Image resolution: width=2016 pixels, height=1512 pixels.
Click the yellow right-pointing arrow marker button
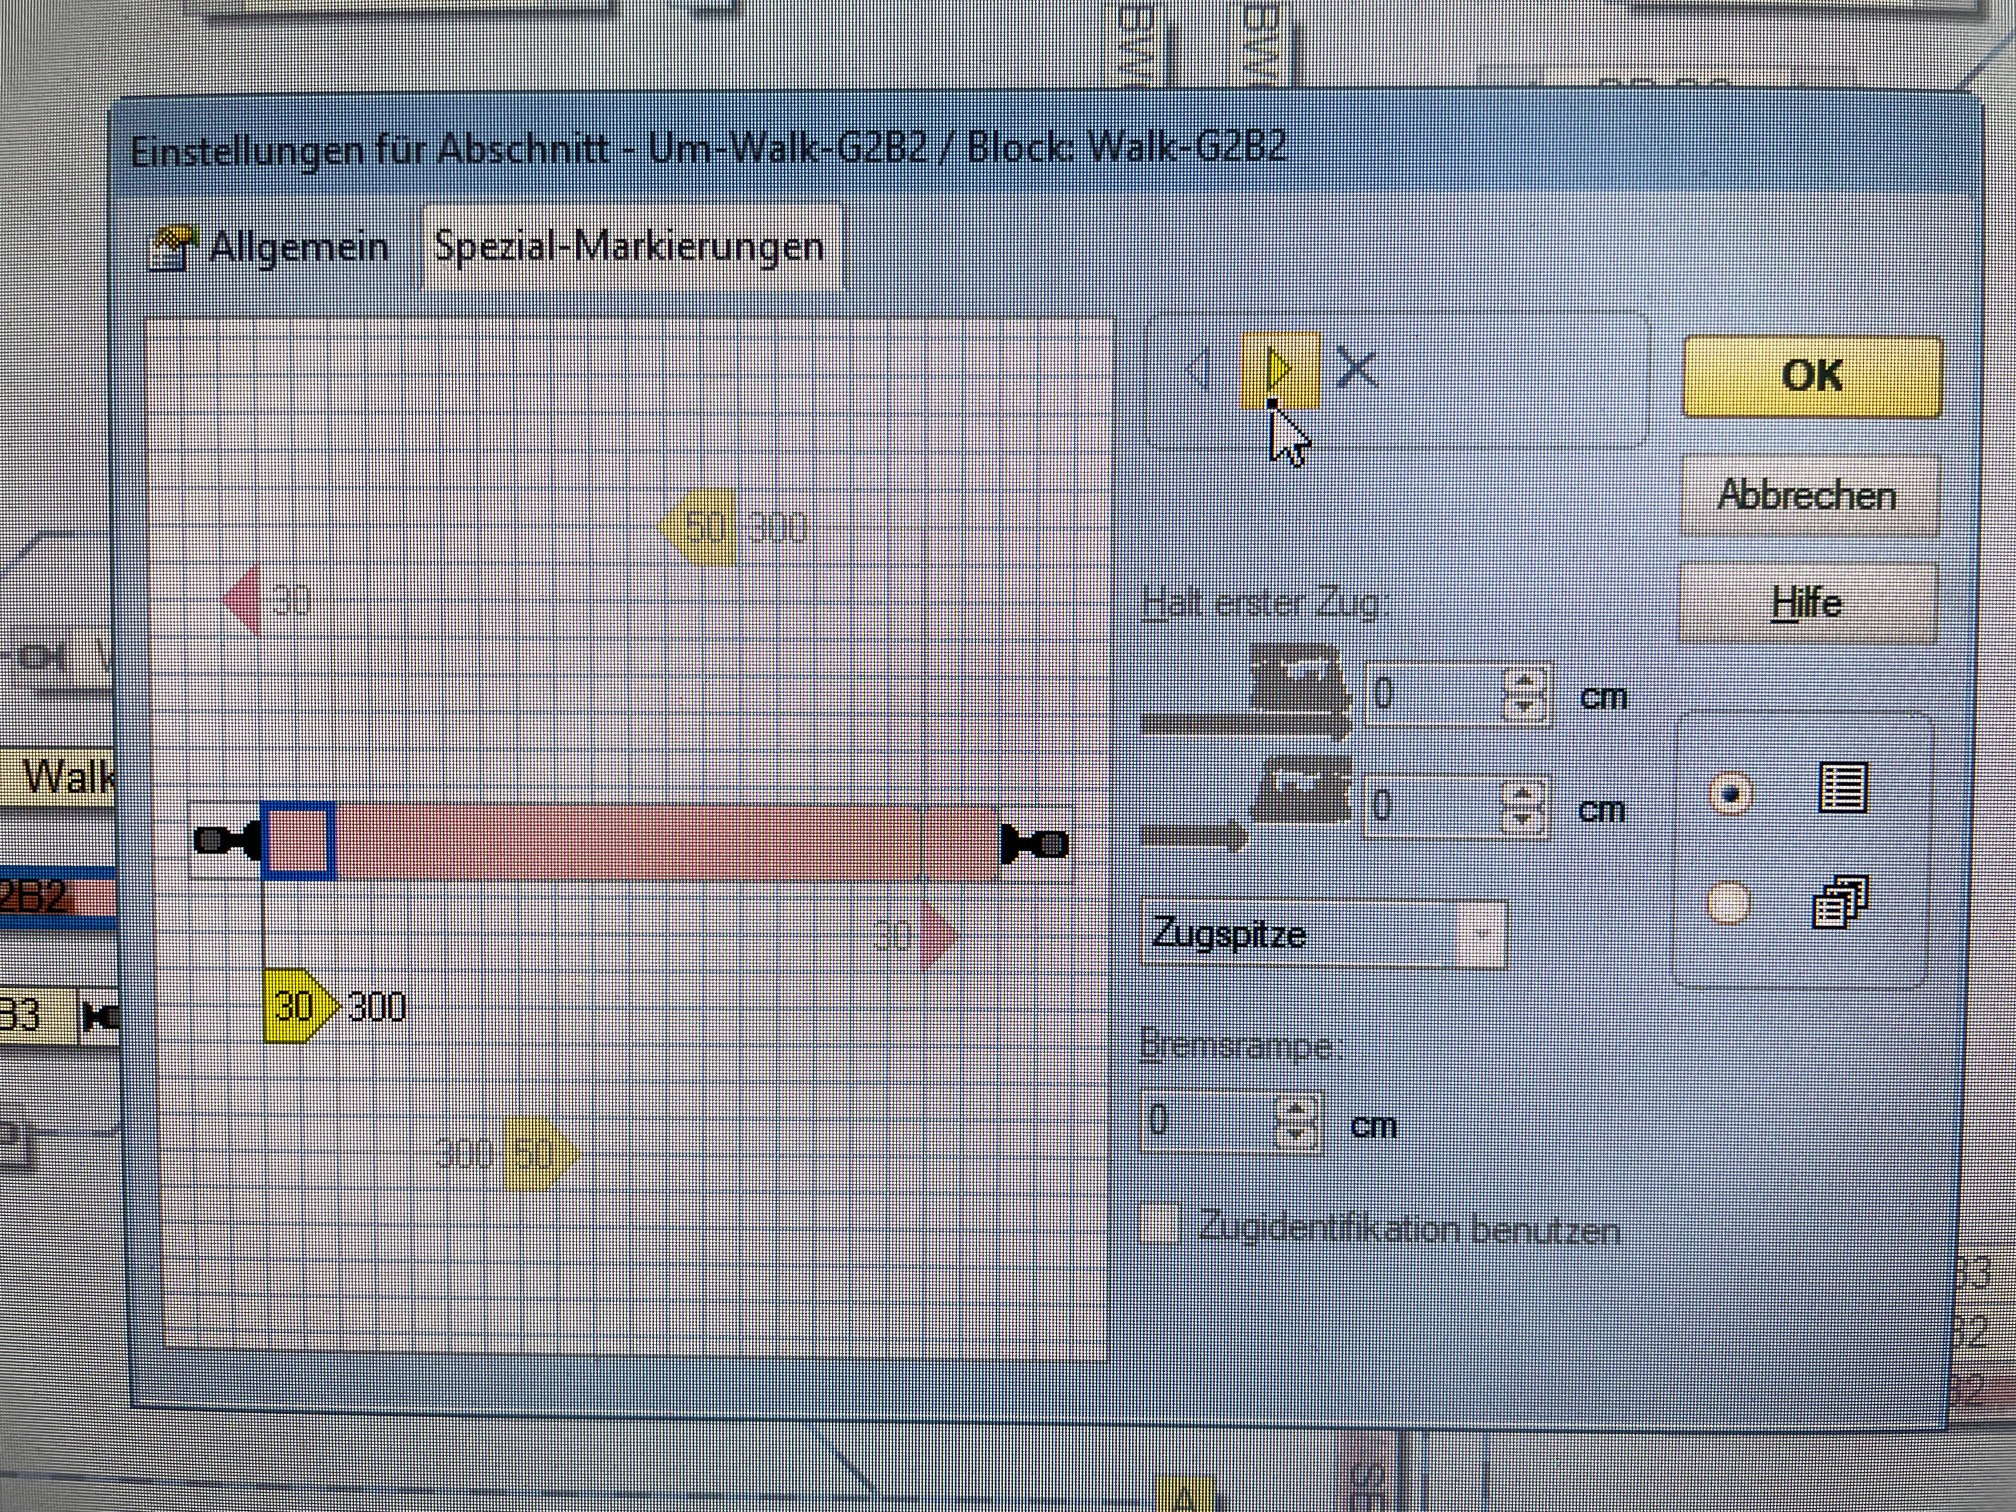point(1279,370)
